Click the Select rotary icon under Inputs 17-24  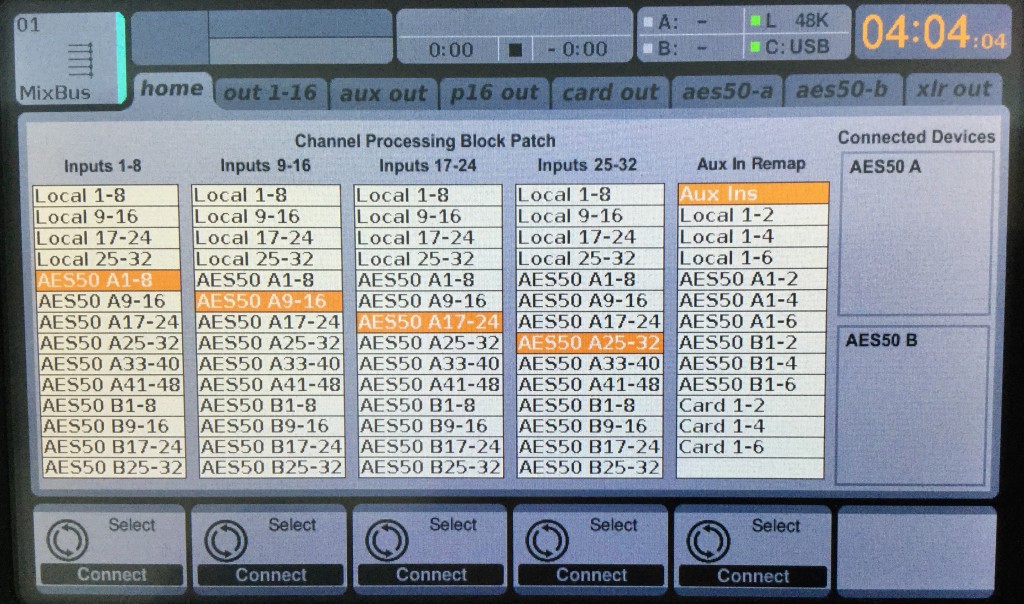click(x=387, y=541)
